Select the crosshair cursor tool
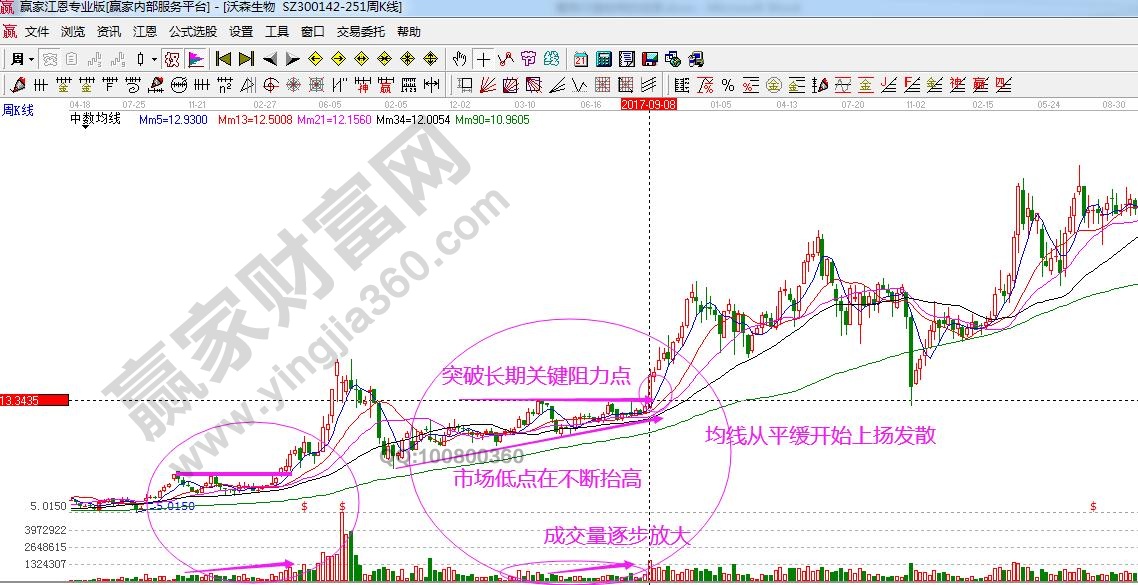 [x=482, y=58]
